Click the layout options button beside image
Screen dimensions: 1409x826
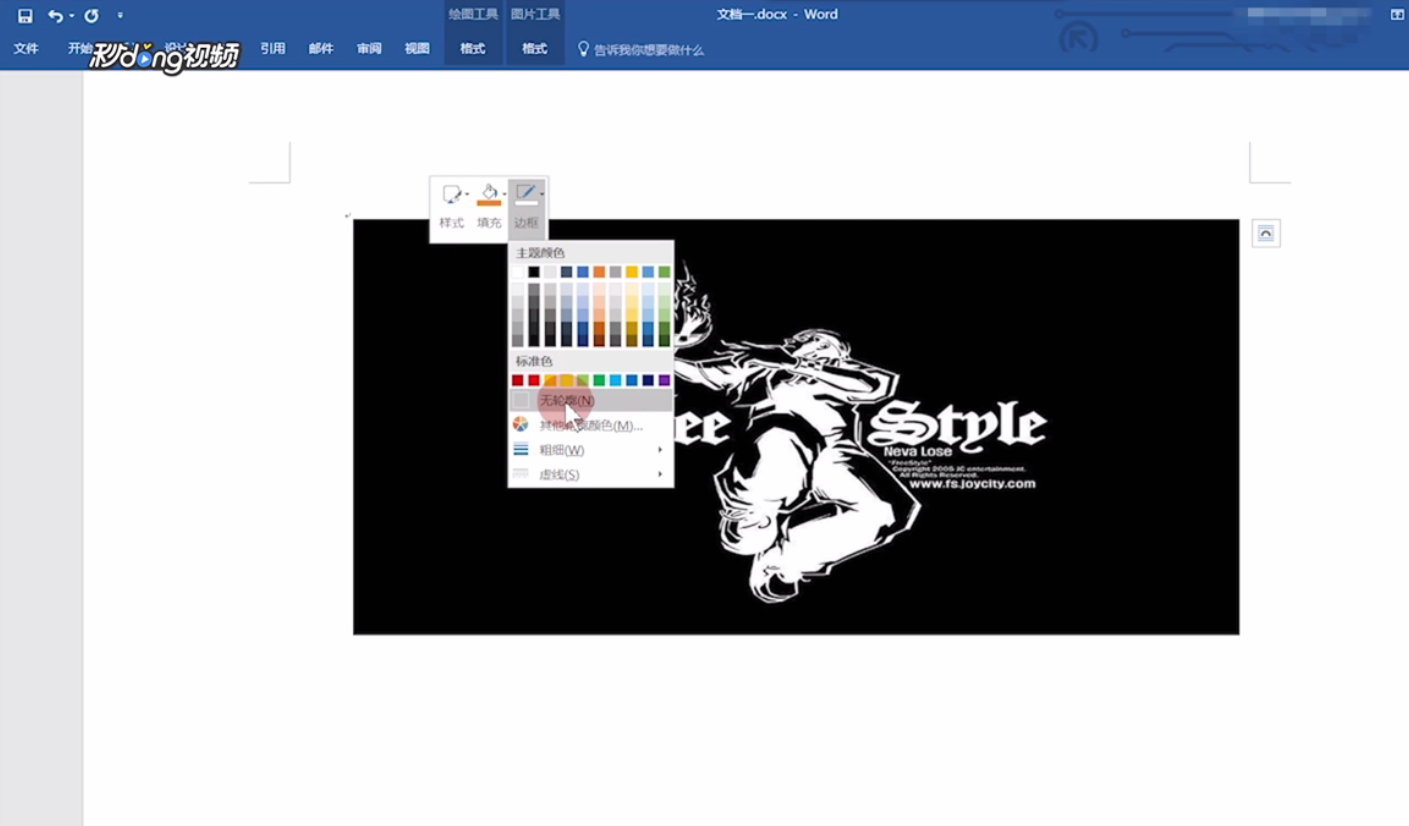point(1266,234)
